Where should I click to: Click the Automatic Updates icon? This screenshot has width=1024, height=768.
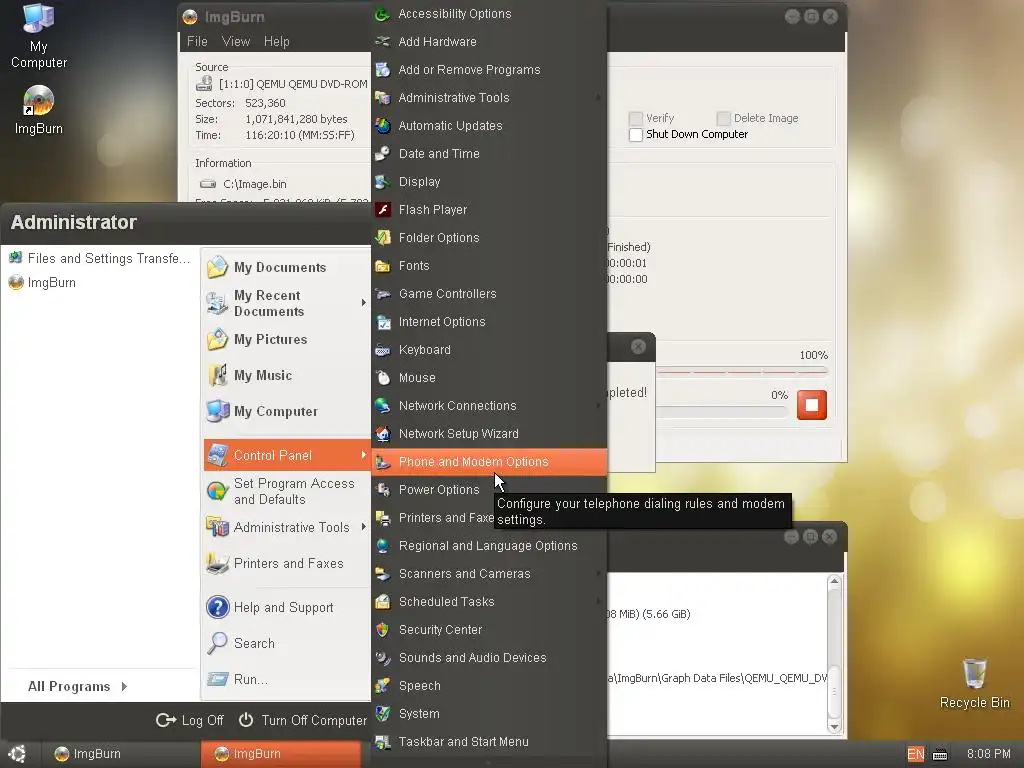[x=383, y=126]
